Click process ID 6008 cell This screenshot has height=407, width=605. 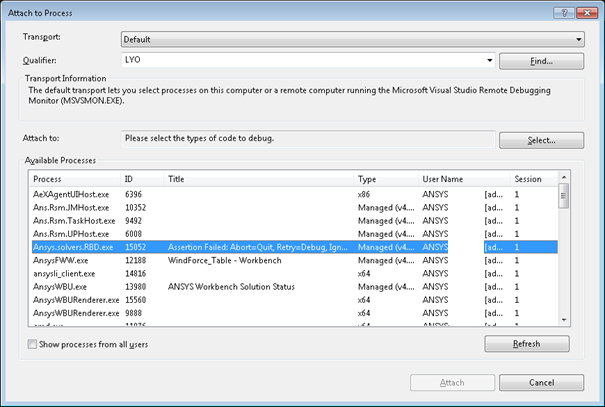134,234
